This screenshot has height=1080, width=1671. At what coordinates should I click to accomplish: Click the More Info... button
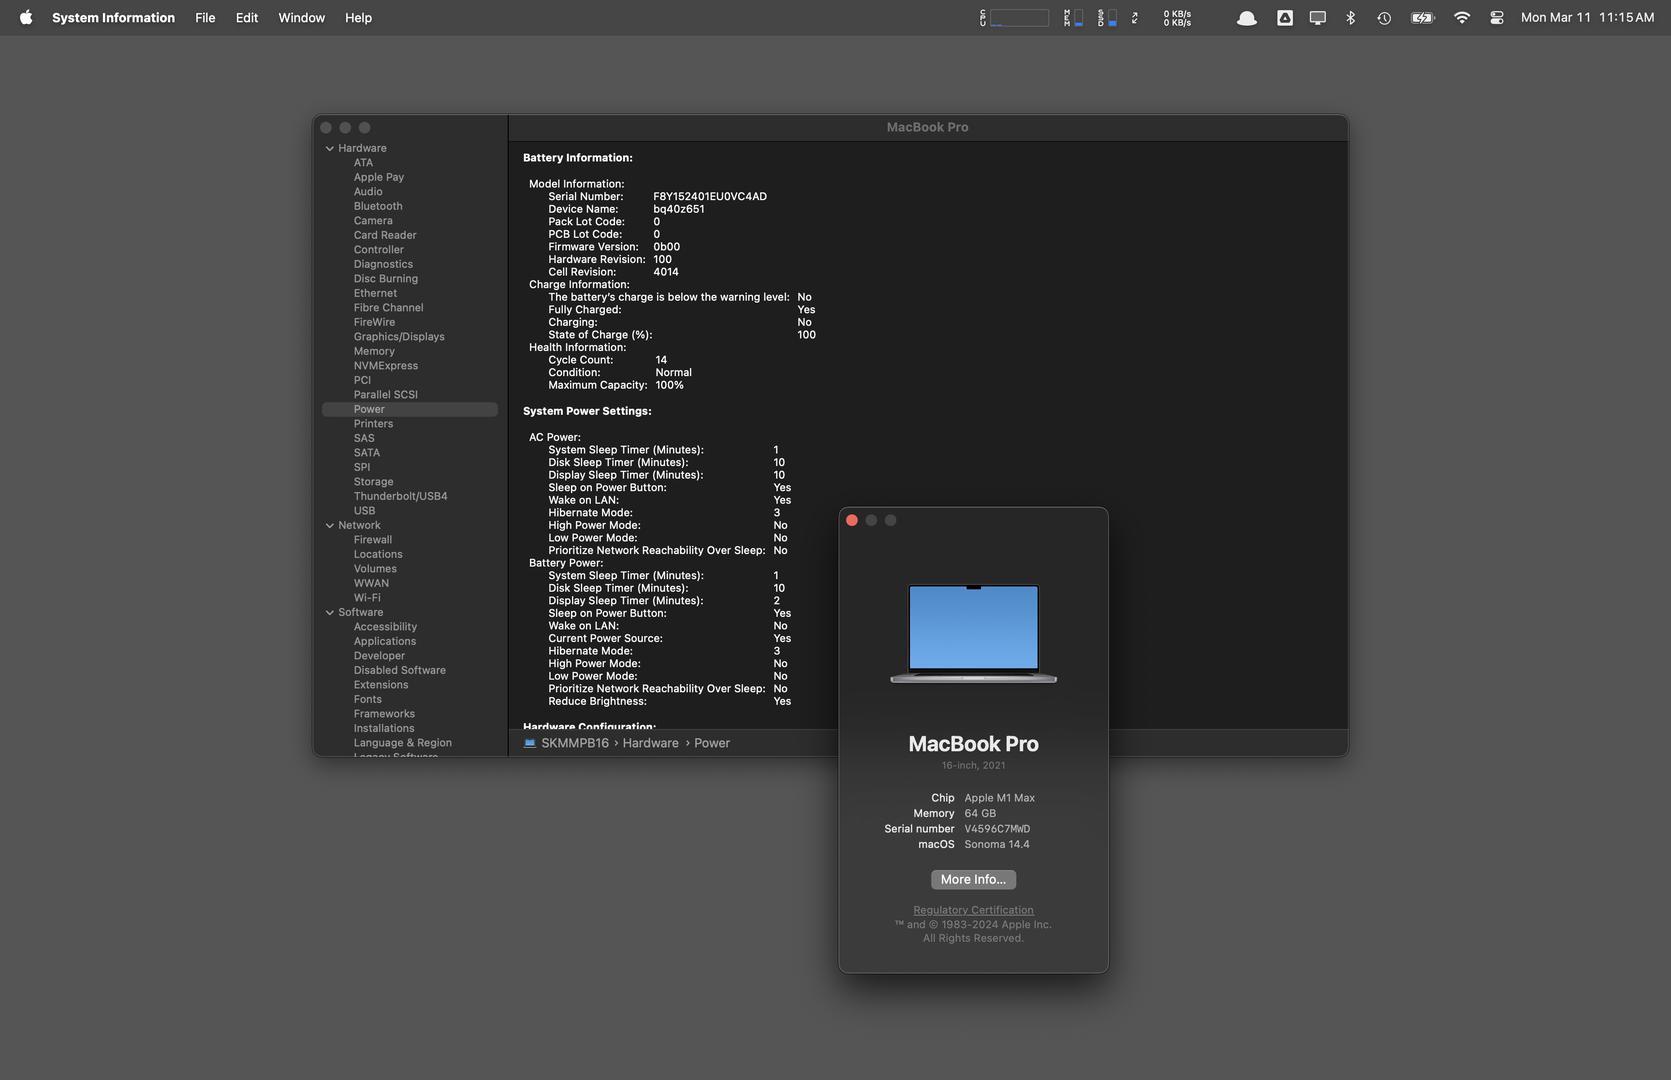click(x=973, y=879)
